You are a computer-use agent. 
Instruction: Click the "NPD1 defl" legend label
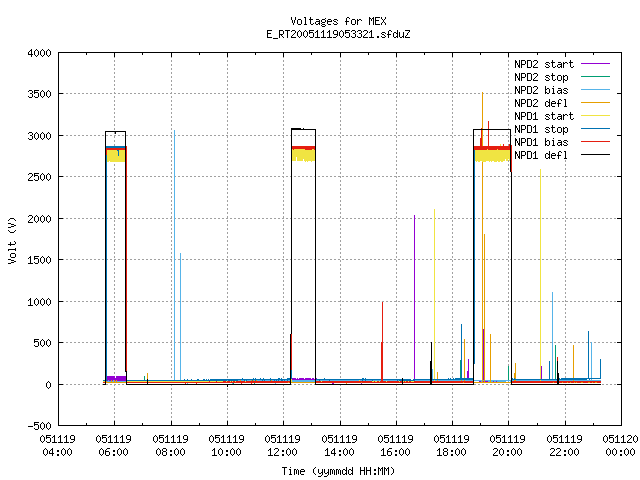click(x=541, y=156)
